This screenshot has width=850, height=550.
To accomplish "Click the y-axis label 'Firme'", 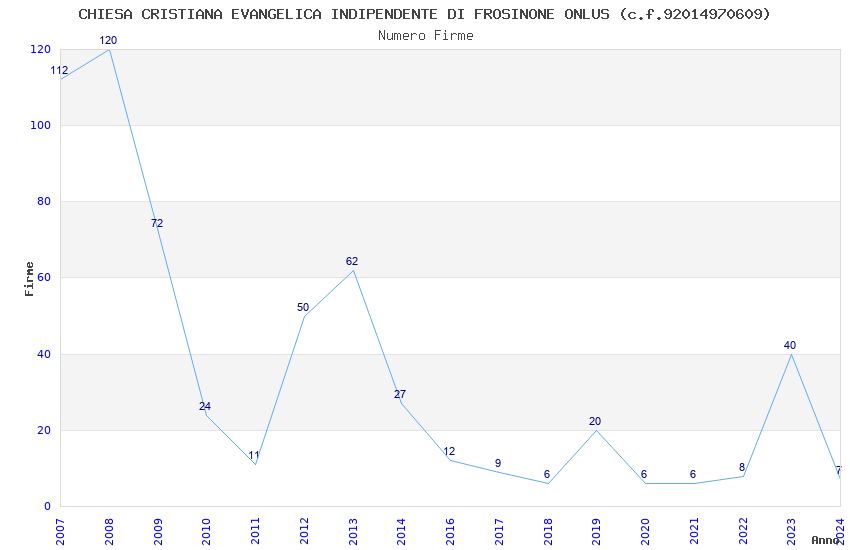I will tap(30, 279).
